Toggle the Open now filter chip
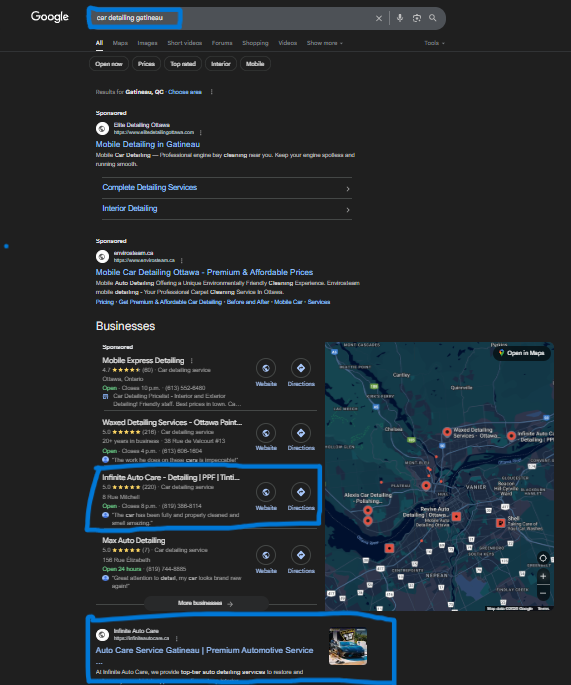This screenshot has width=571, height=685. (109, 64)
